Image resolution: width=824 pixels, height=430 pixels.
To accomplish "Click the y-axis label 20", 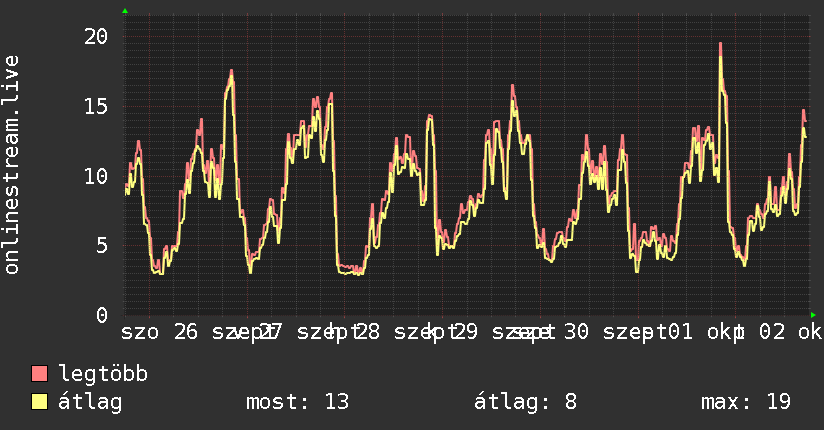I will [x=96, y=36].
